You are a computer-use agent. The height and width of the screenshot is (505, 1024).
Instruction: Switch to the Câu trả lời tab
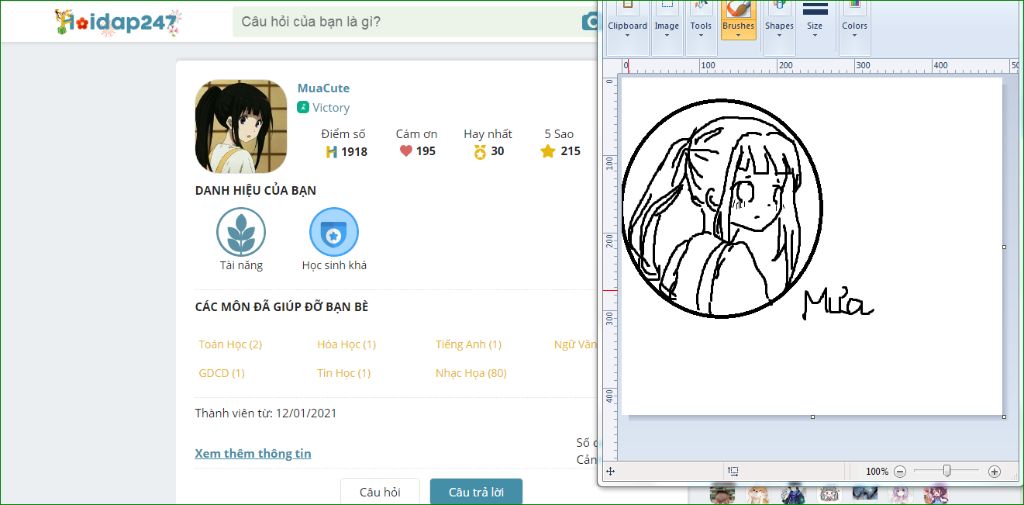tap(476, 492)
